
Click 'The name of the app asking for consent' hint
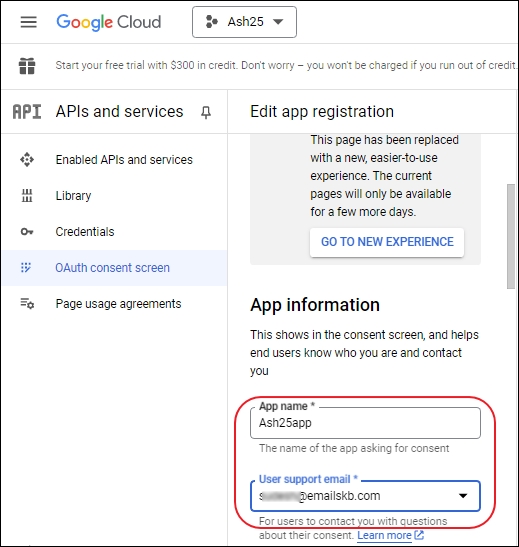coord(354,448)
